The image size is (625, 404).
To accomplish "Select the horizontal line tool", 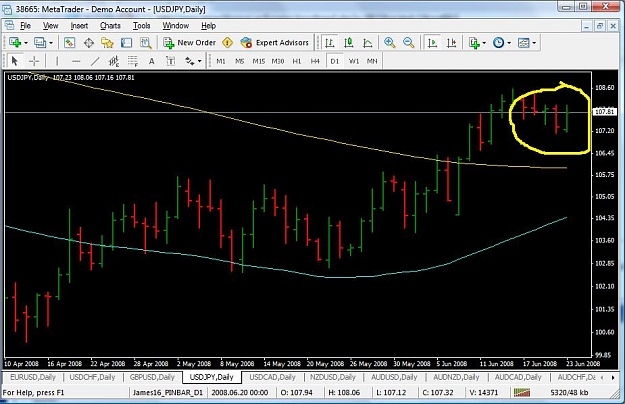I will point(76,61).
